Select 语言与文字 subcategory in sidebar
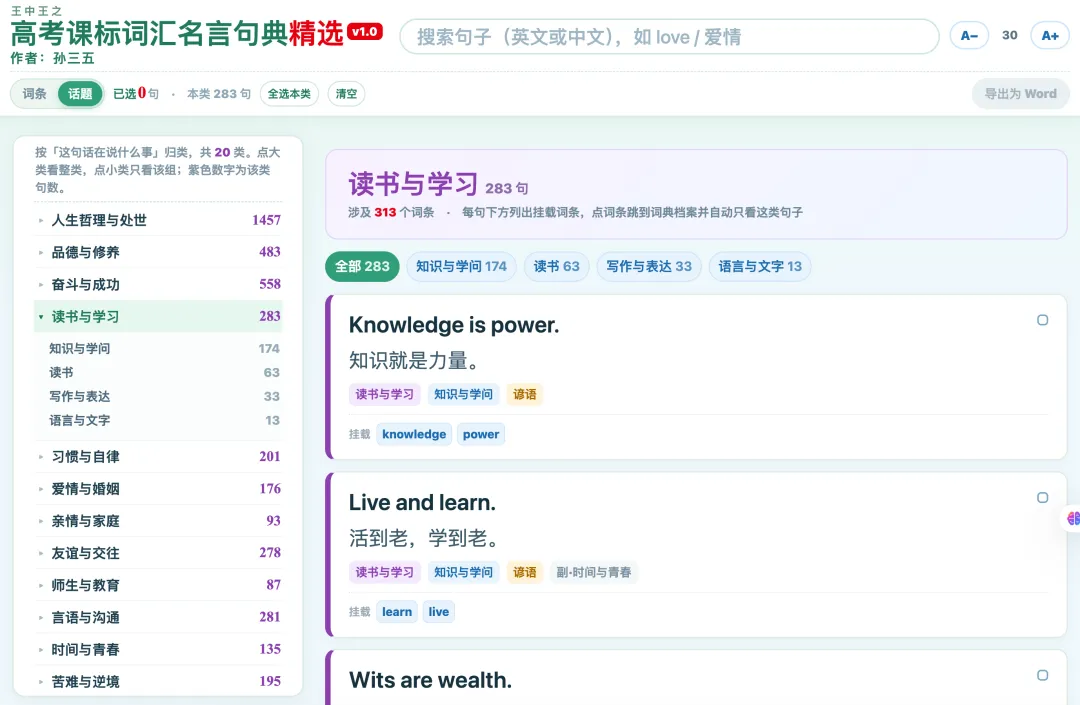 tap(164, 421)
